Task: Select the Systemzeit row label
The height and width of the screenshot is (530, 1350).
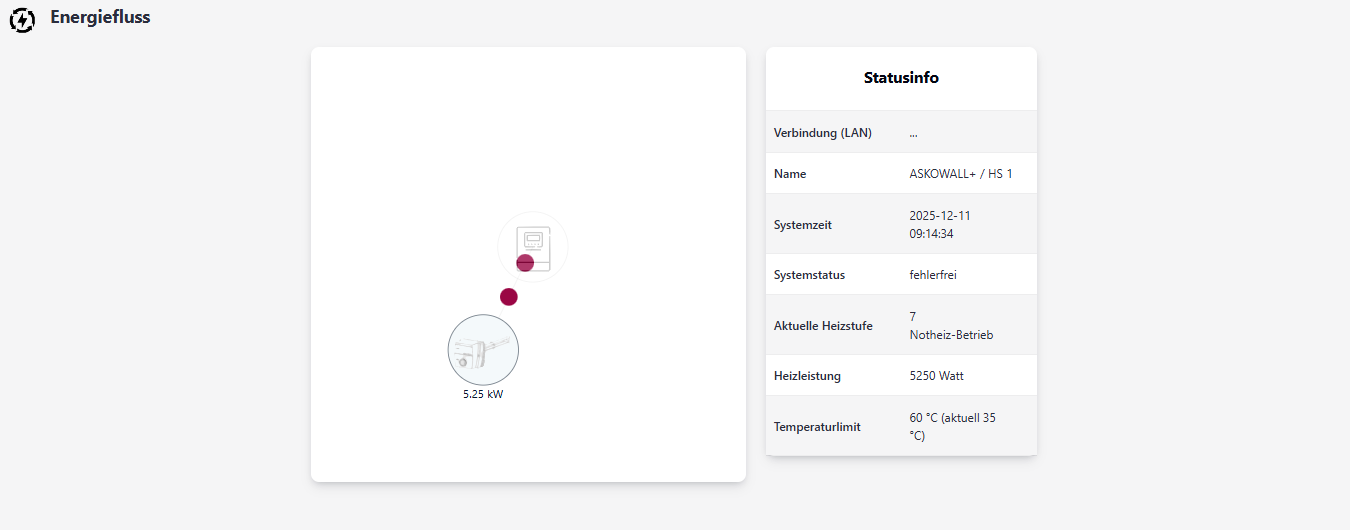Action: click(802, 225)
